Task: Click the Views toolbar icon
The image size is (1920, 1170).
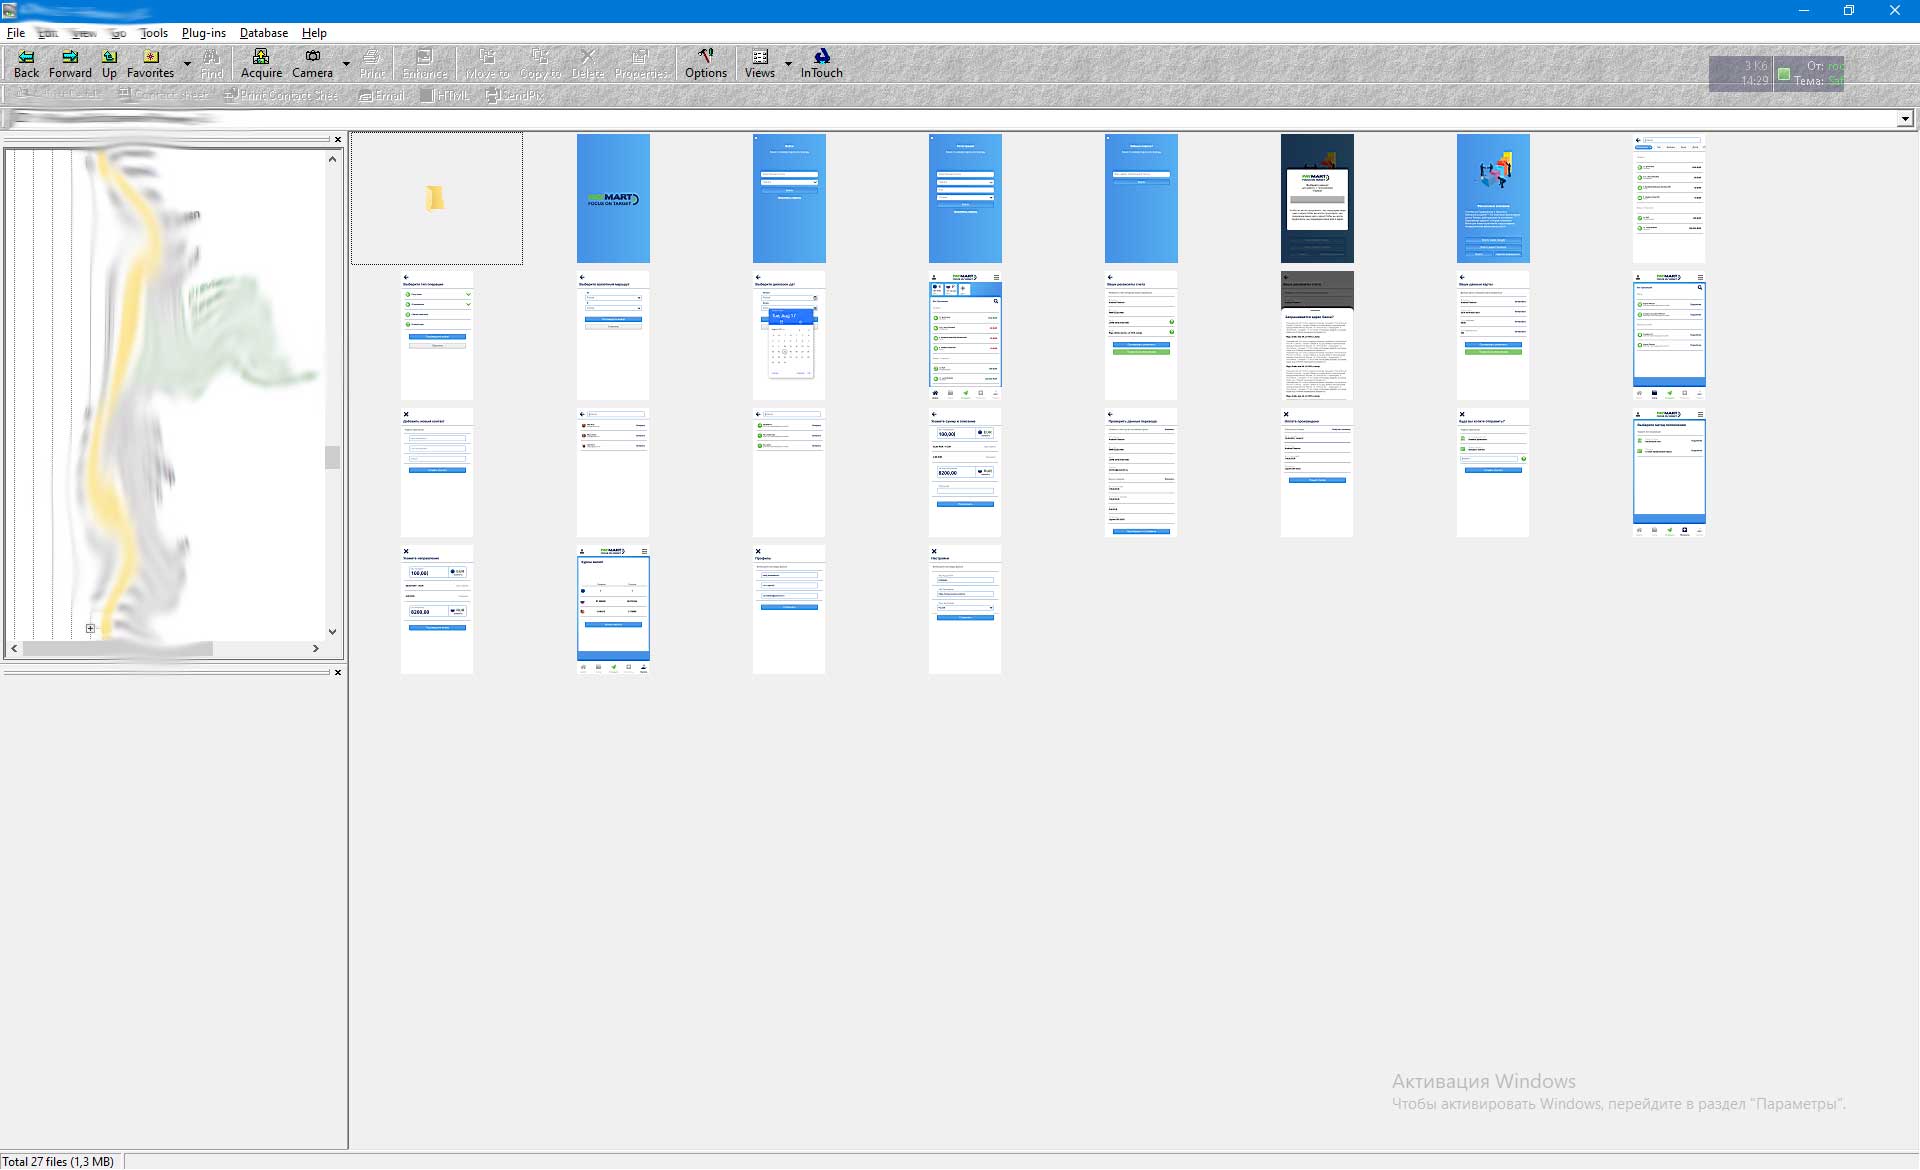Action: tap(760, 63)
